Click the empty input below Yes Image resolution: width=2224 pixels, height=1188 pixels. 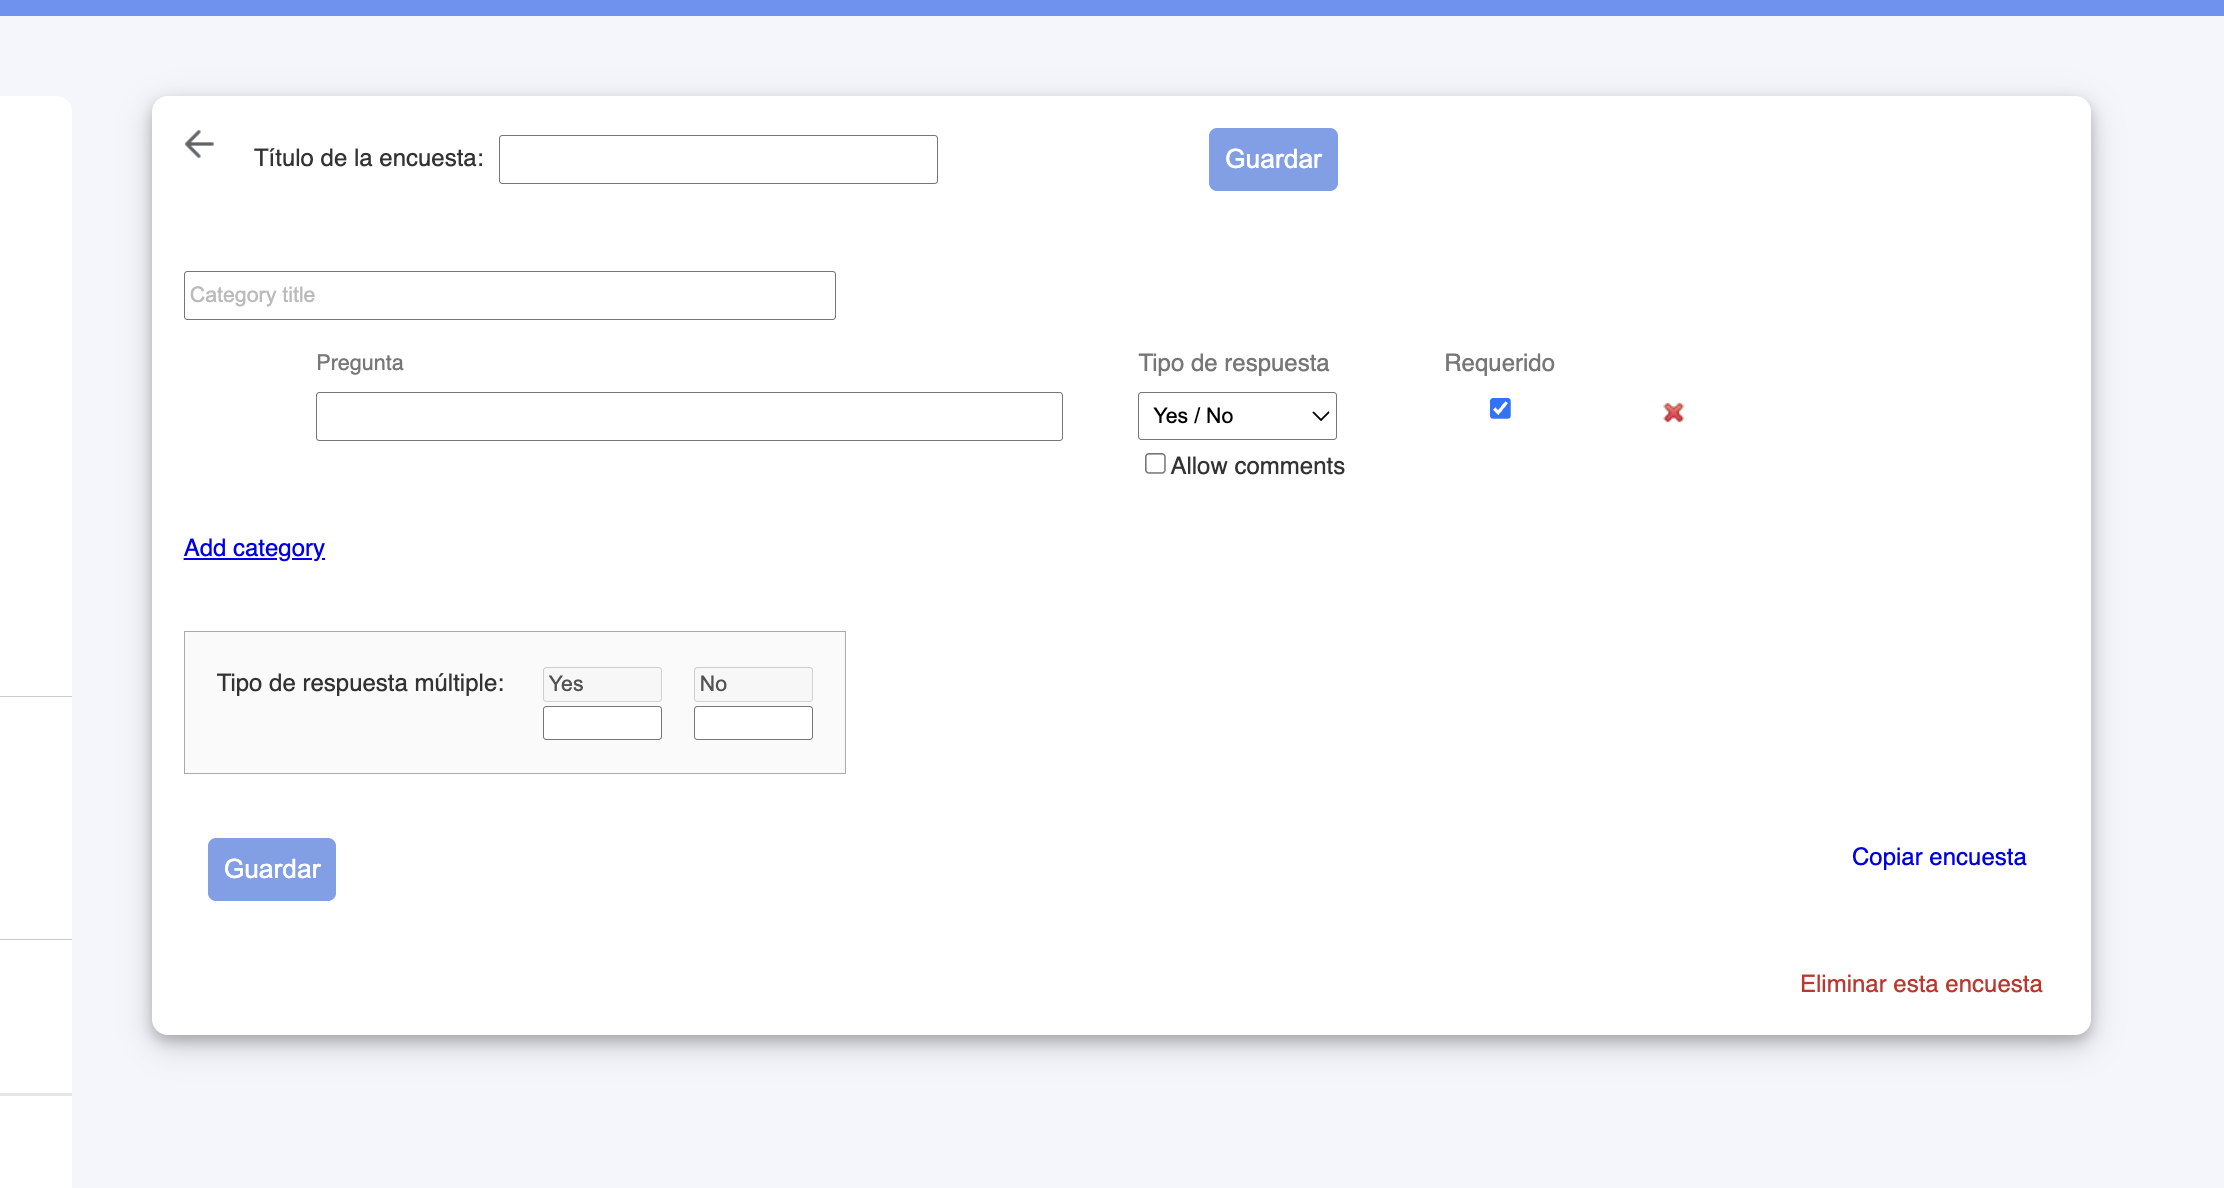pos(601,723)
